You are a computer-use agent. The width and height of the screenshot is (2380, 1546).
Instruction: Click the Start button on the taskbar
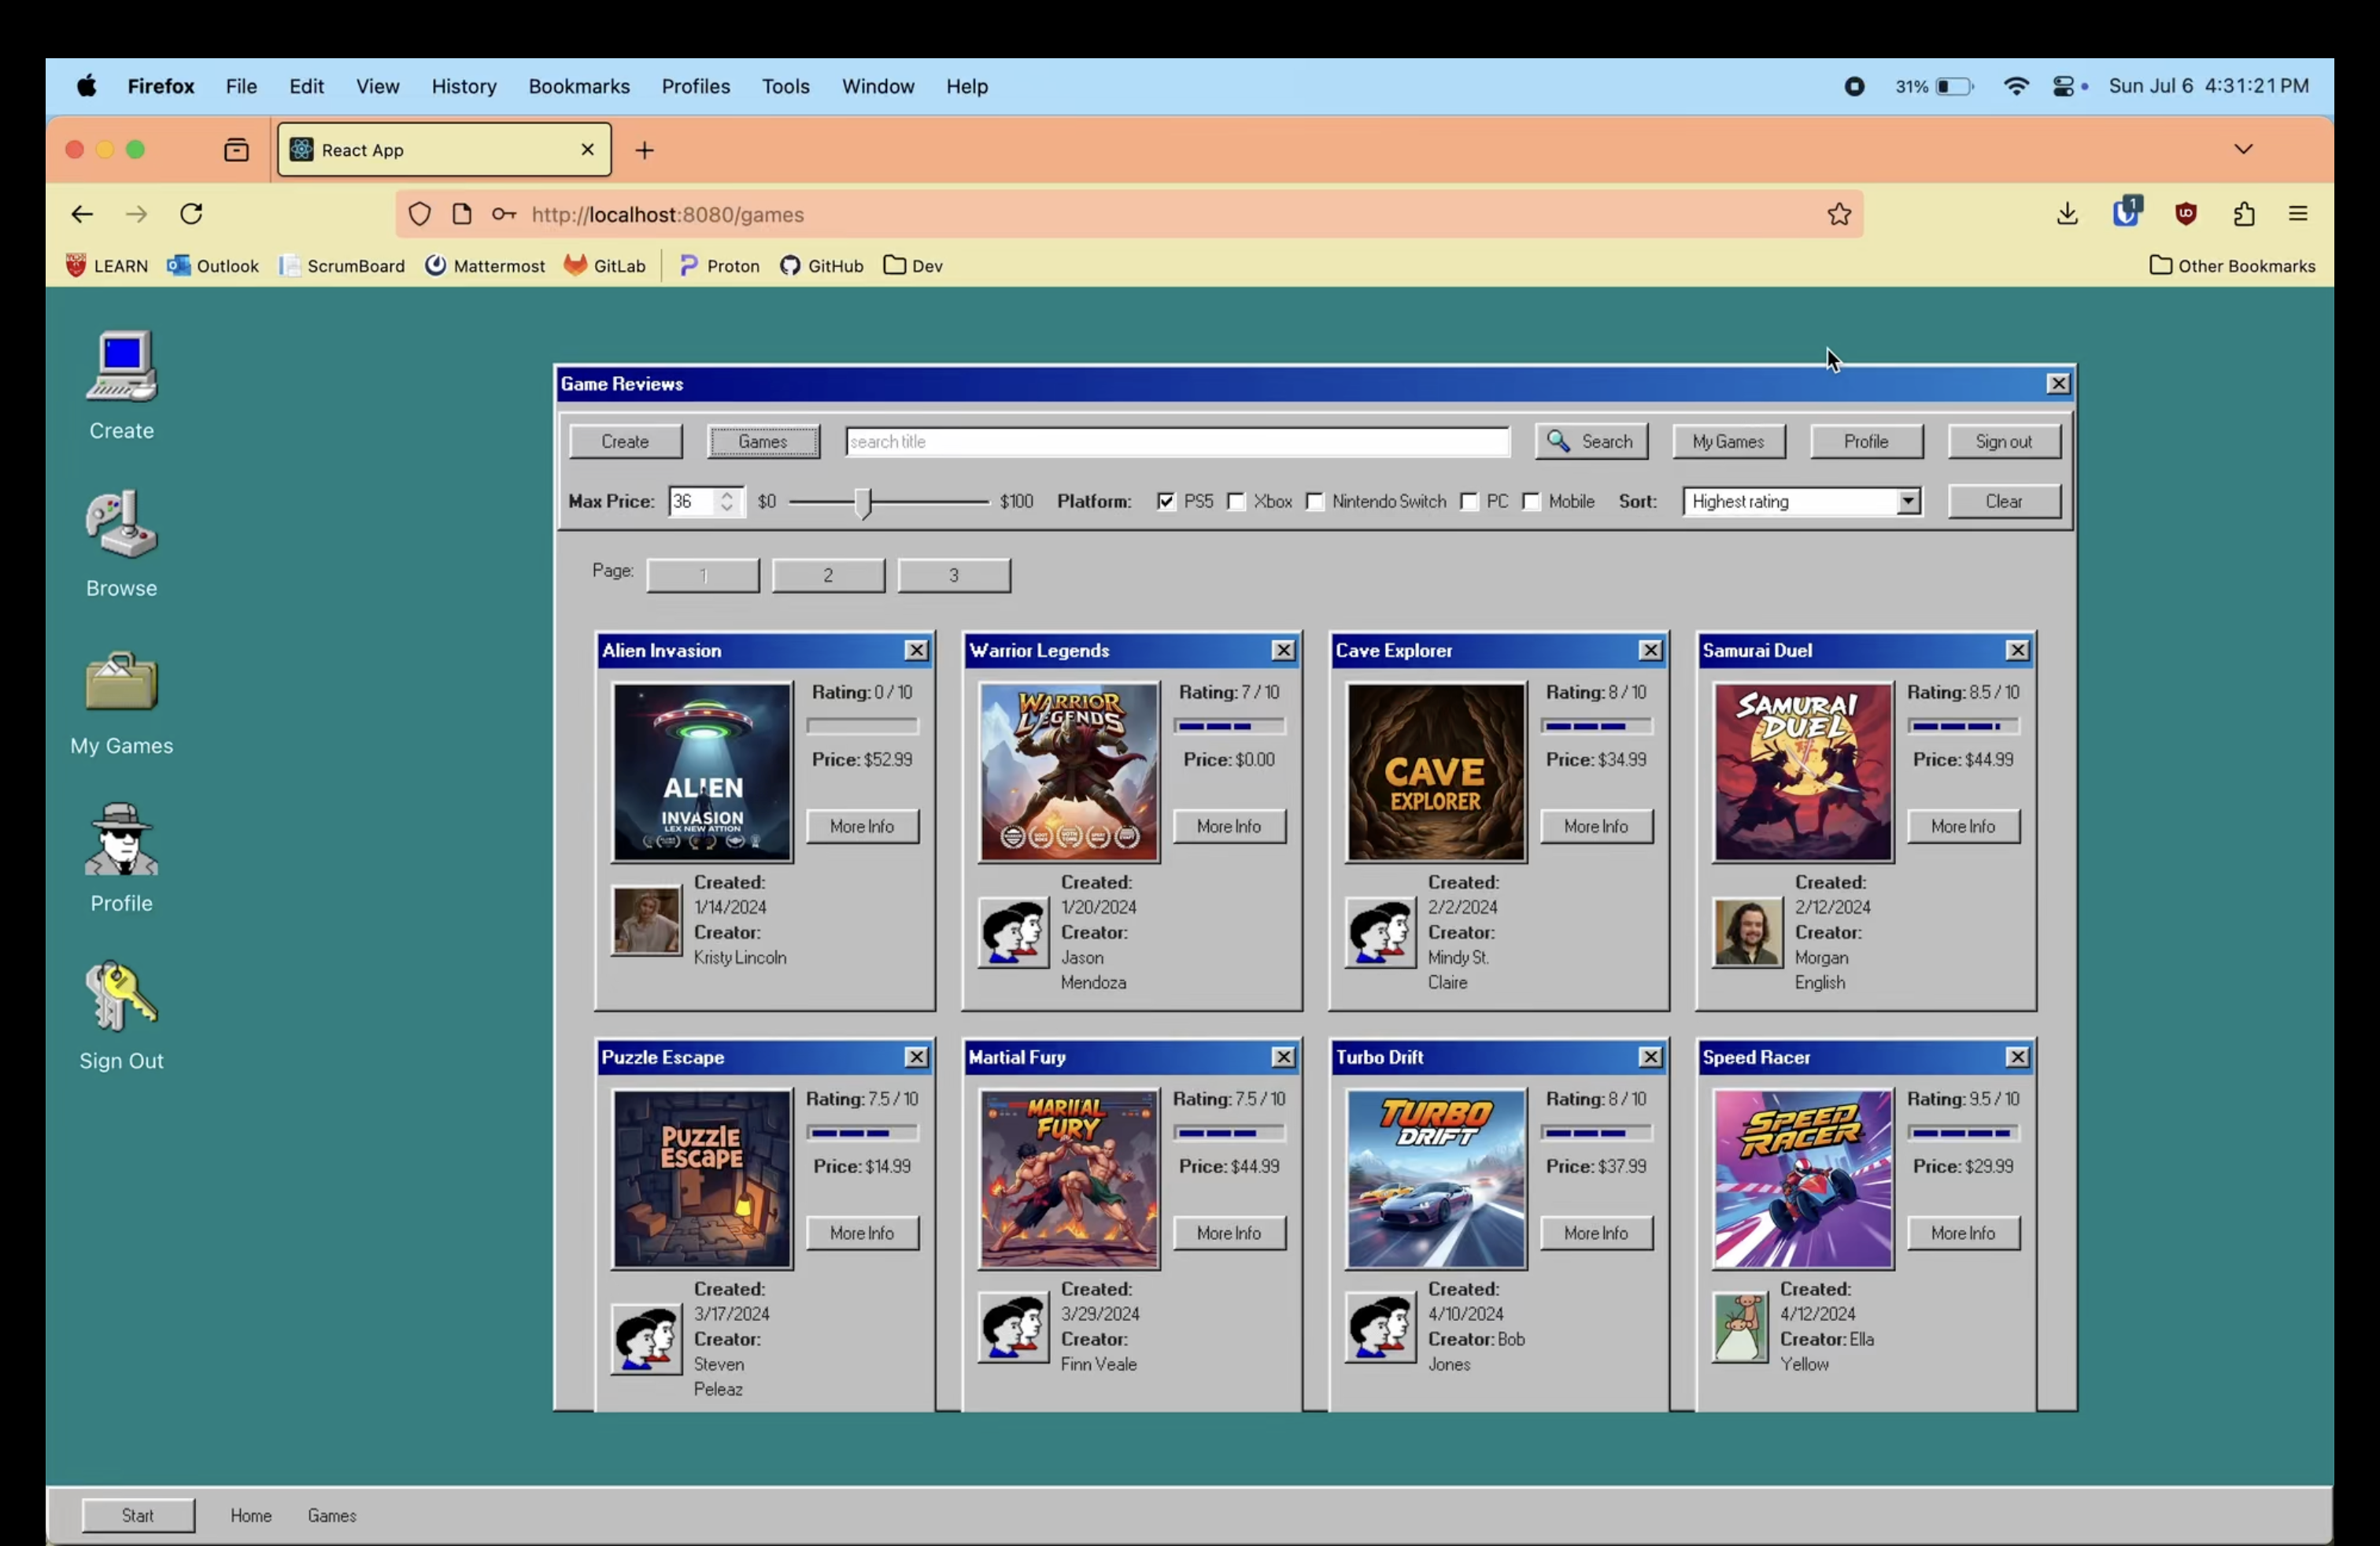138,1515
